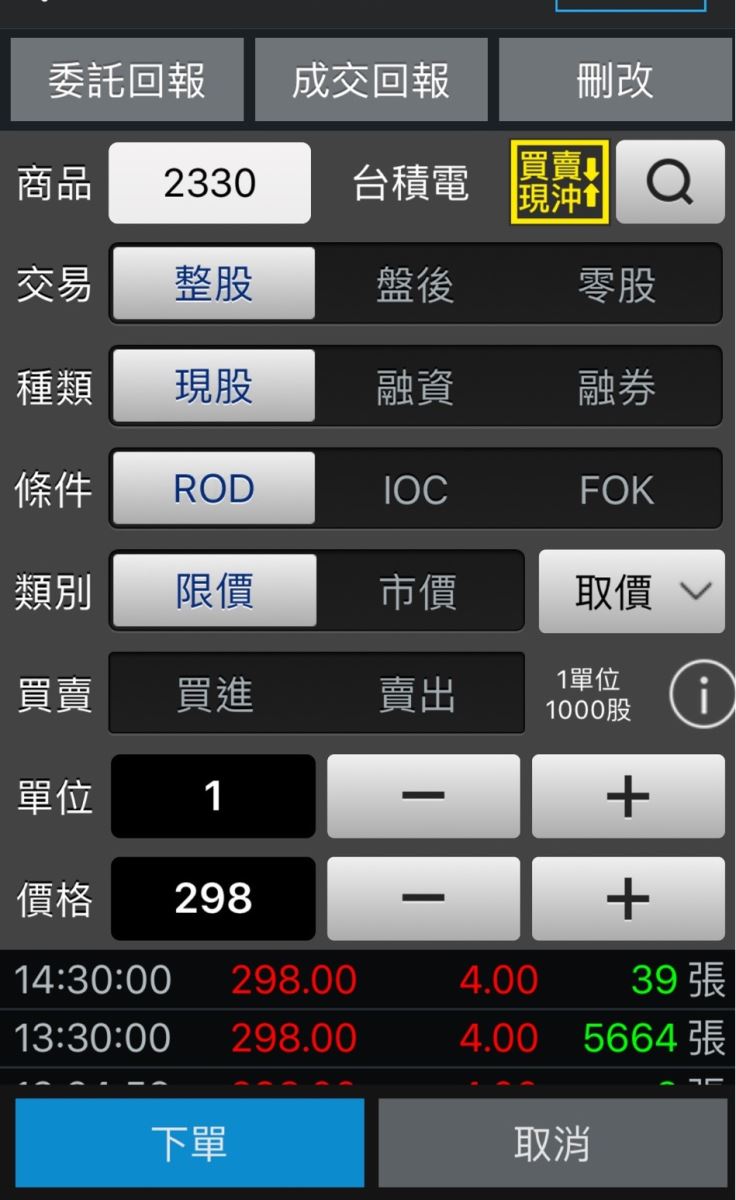
Task: Raise 價格 with plus button
Action: coord(628,899)
